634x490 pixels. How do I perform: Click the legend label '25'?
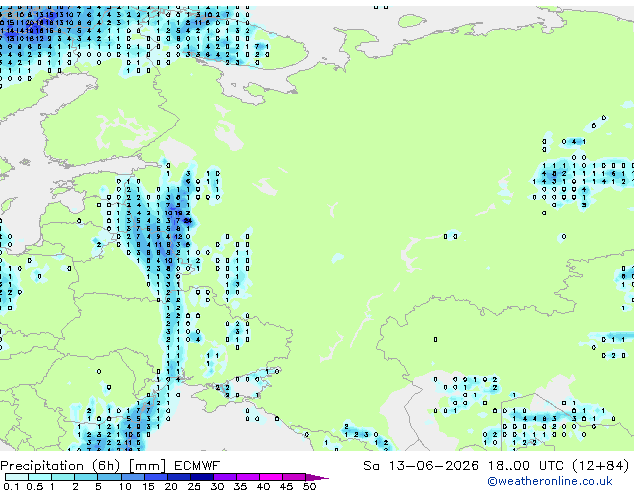[194, 486]
